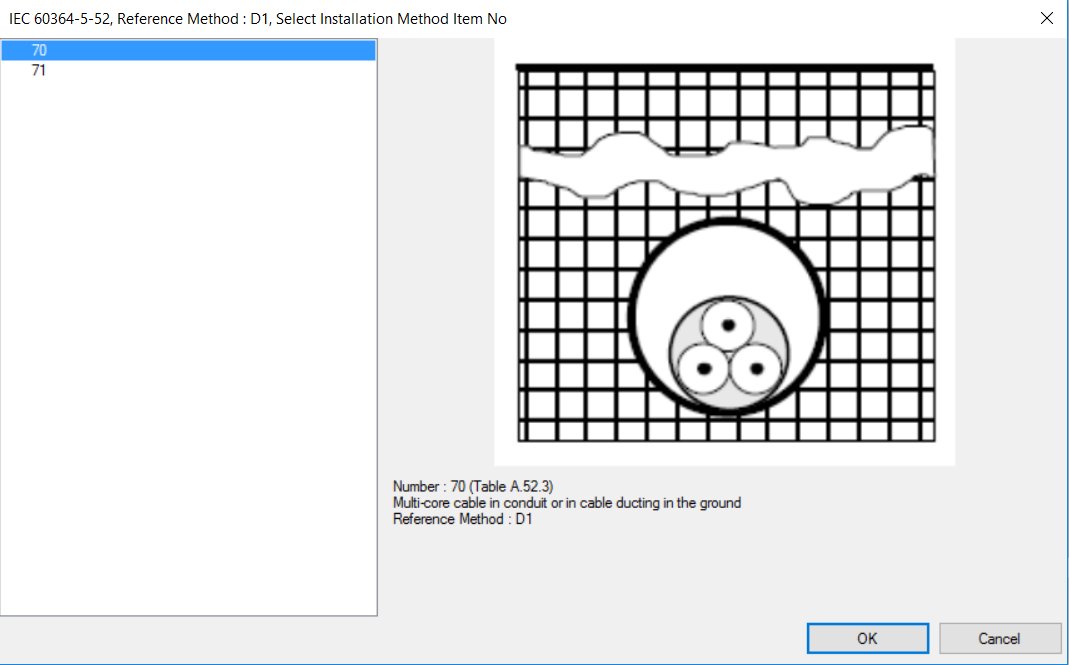Click the bottom-right cable core in diagram
The height and width of the screenshot is (665, 1069).
pyautogui.click(x=753, y=368)
